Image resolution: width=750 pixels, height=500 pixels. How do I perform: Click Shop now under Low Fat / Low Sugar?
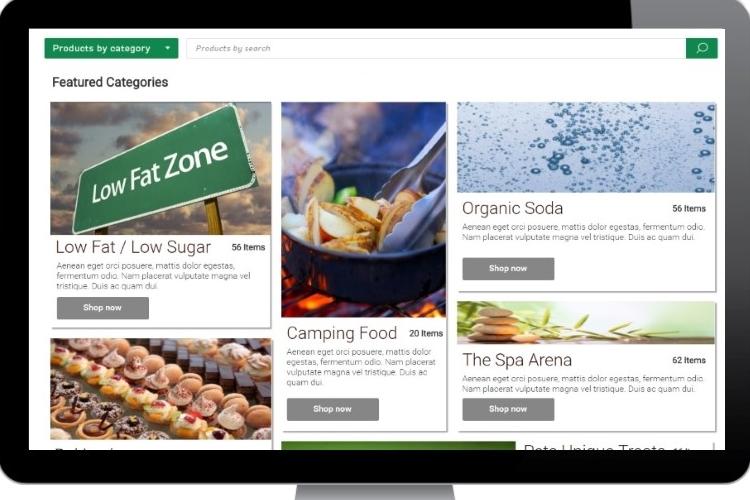pos(103,308)
